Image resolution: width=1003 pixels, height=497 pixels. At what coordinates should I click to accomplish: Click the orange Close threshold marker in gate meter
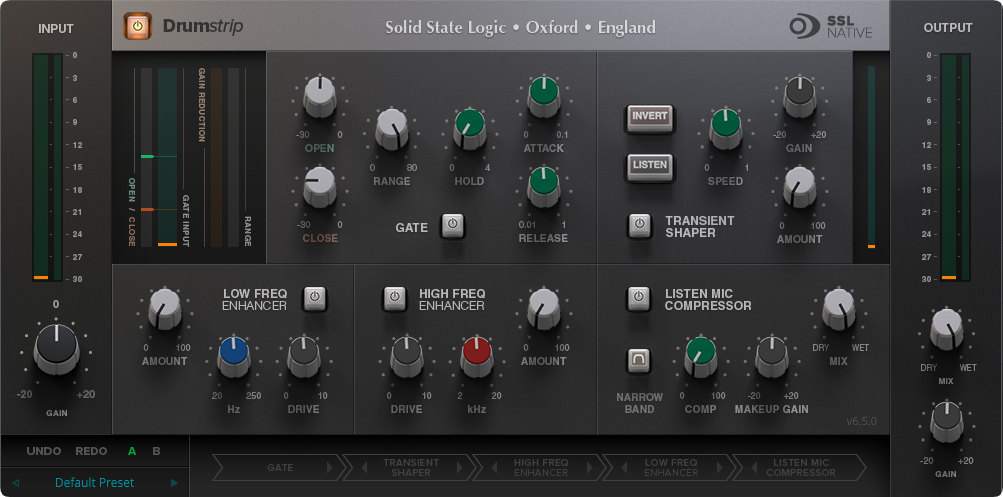(147, 209)
